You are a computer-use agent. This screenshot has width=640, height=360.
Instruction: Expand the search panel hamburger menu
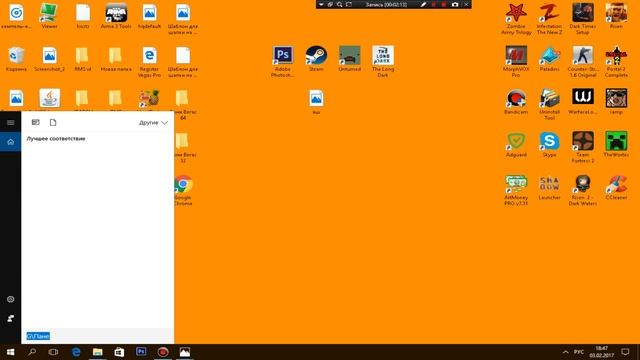pyautogui.click(x=11, y=122)
